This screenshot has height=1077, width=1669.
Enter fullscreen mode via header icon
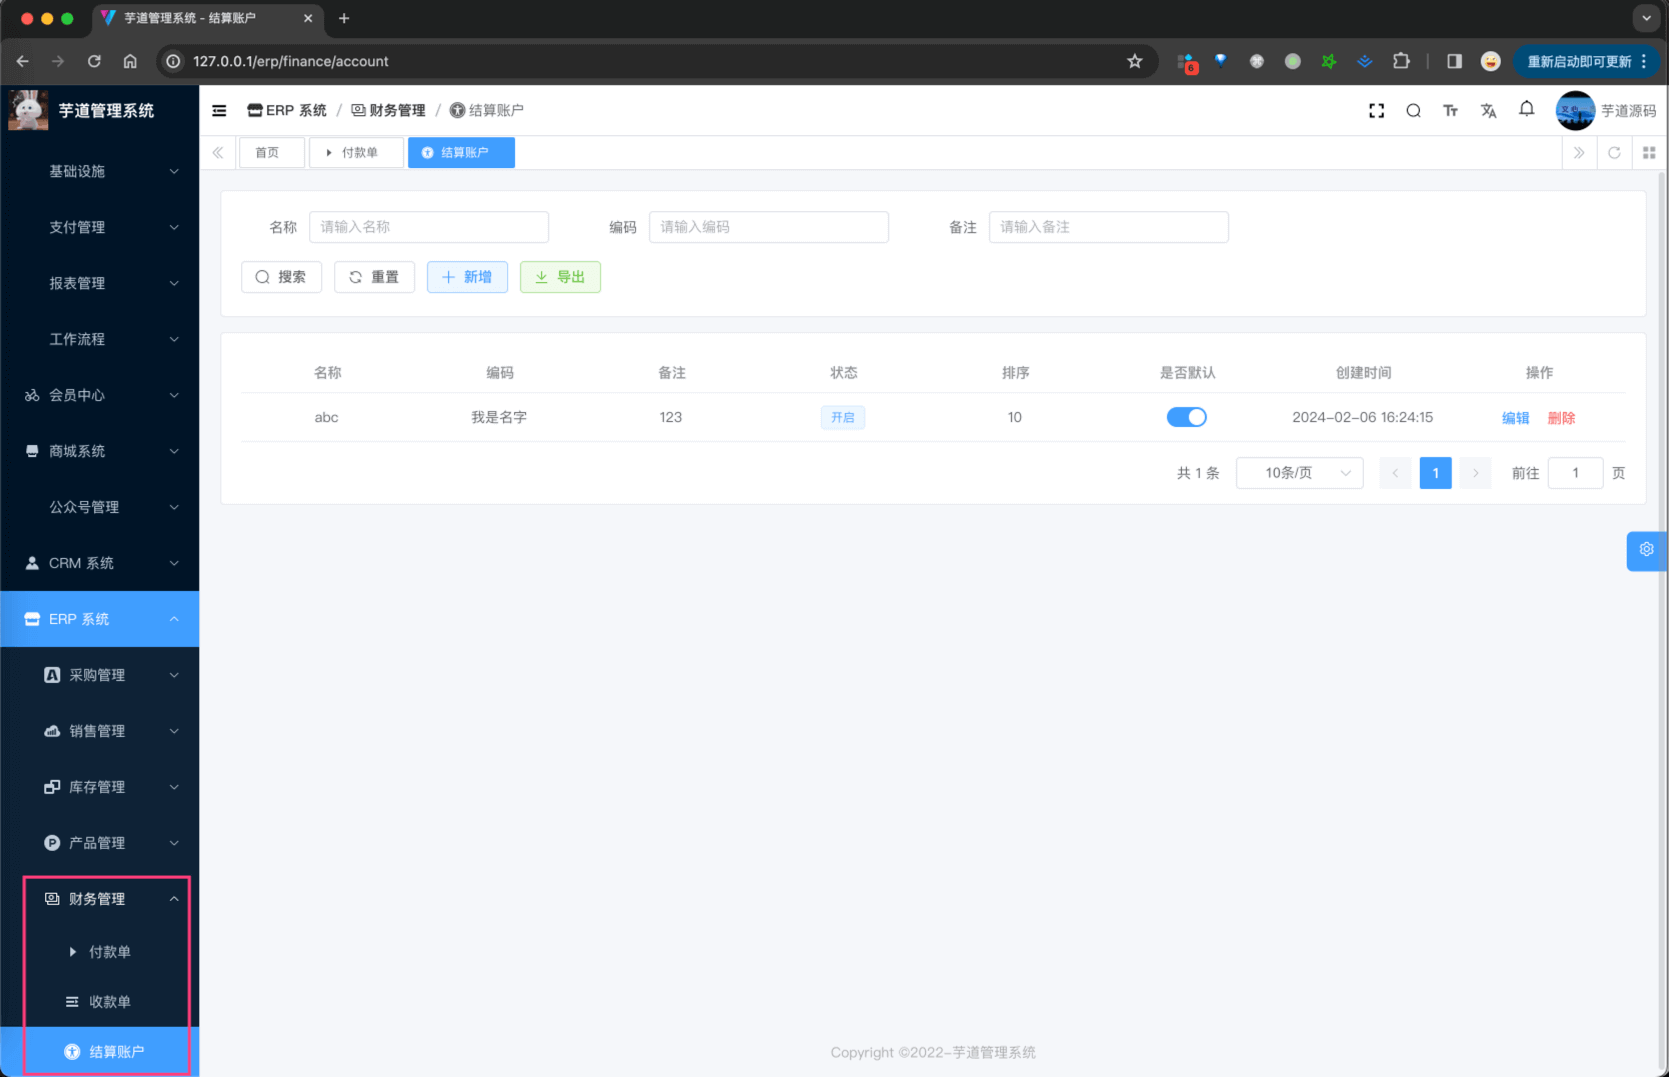point(1376,111)
